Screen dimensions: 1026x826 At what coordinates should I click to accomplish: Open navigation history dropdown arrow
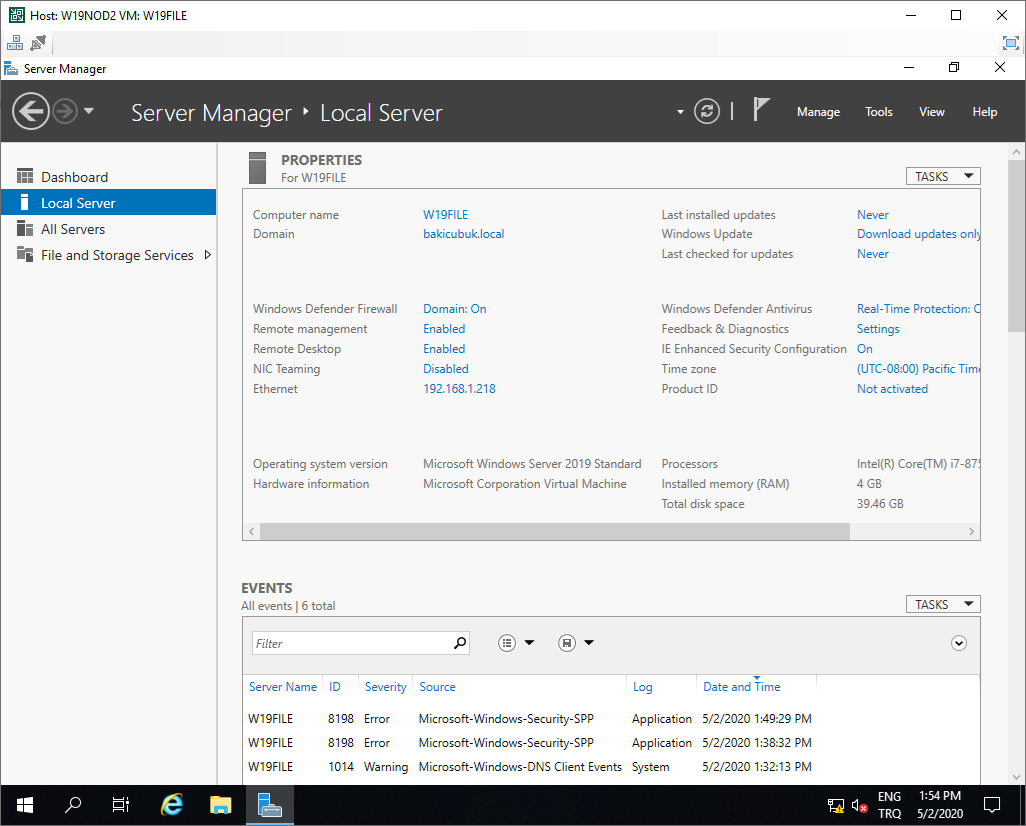[x=89, y=111]
